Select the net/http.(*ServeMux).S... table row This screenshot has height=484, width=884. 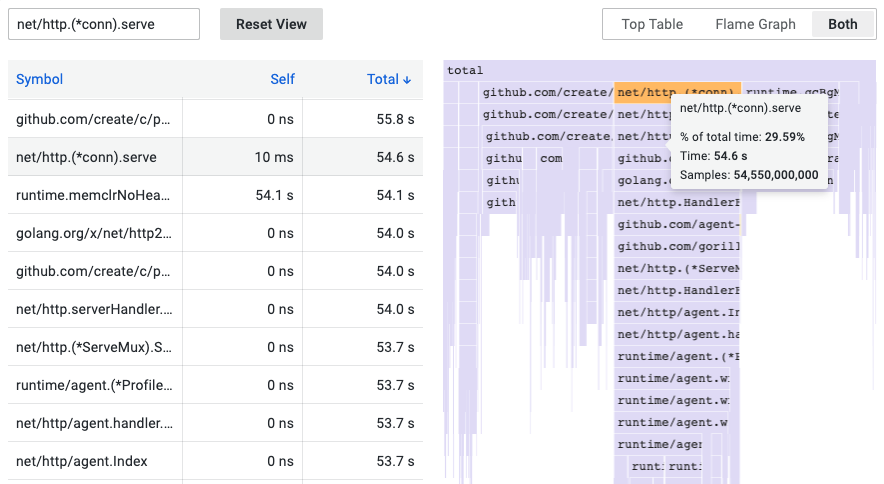(x=215, y=347)
